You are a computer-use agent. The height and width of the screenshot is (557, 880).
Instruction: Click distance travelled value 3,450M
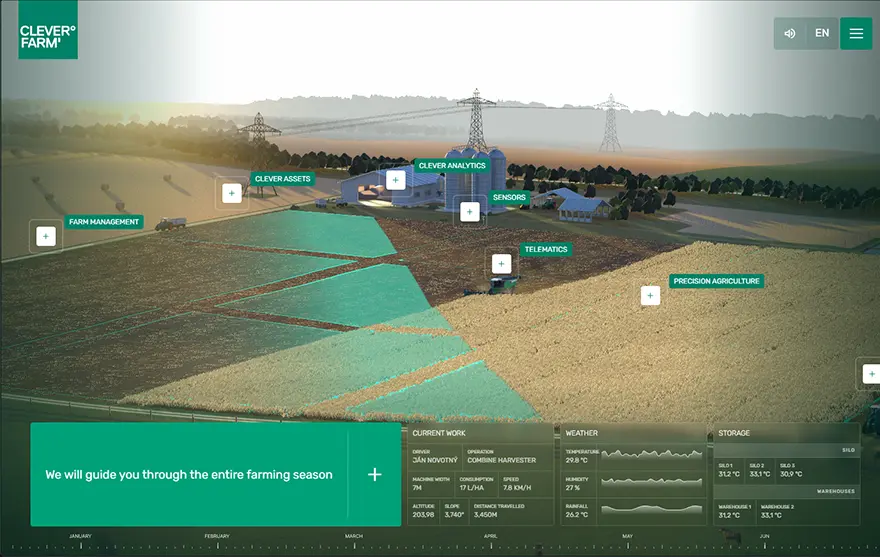pyautogui.click(x=485, y=514)
